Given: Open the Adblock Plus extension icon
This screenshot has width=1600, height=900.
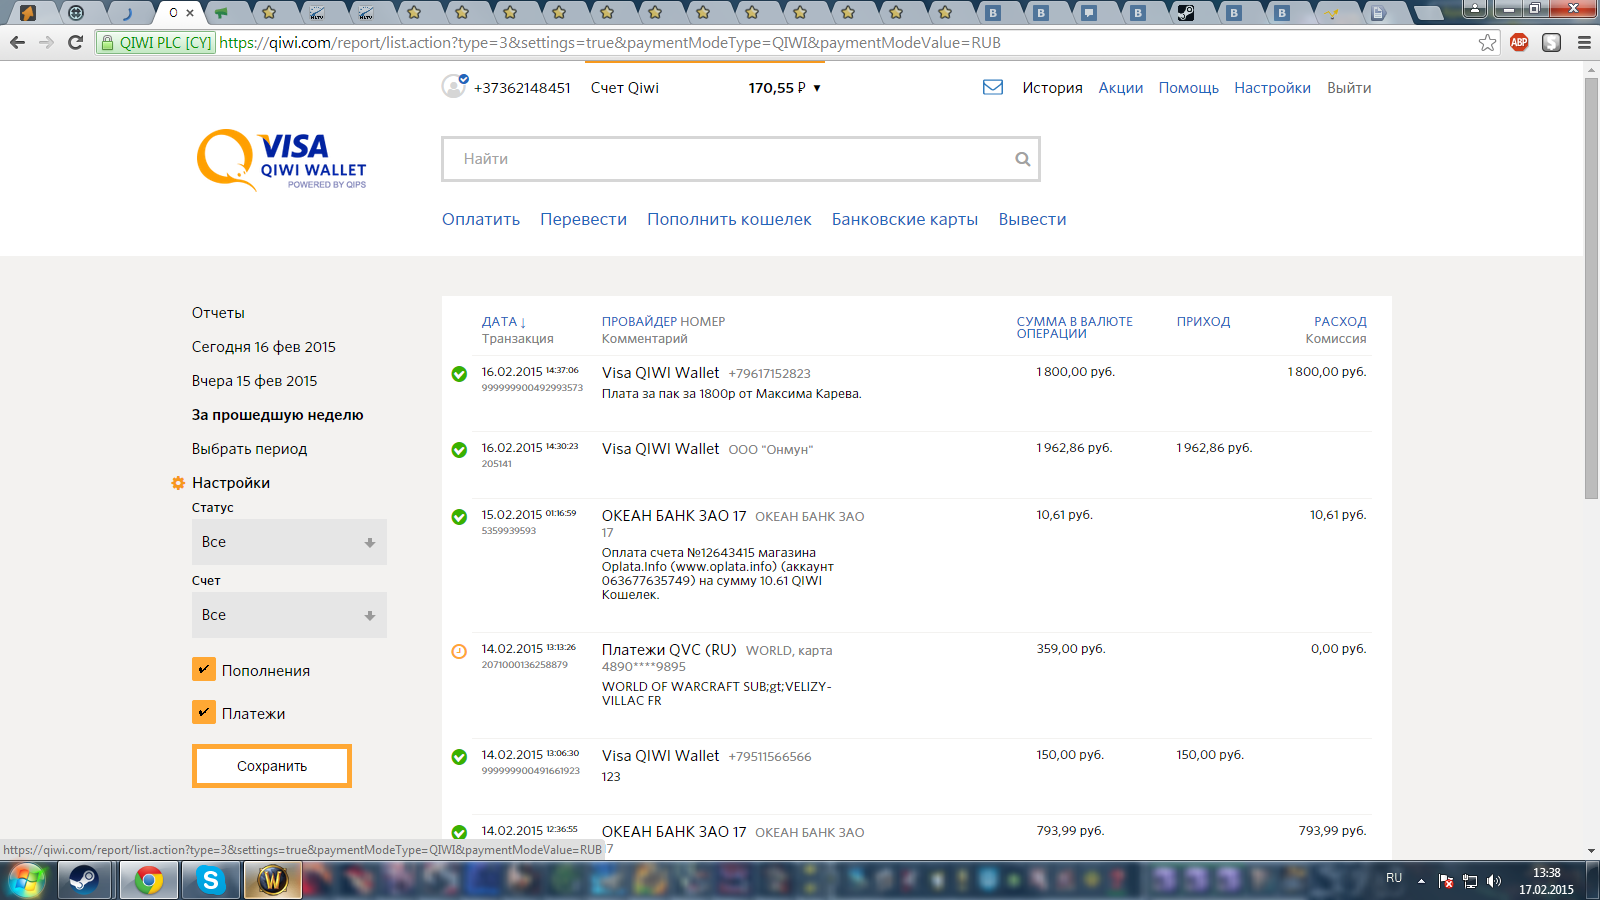Looking at the screenshot, I should (1519, 42).
